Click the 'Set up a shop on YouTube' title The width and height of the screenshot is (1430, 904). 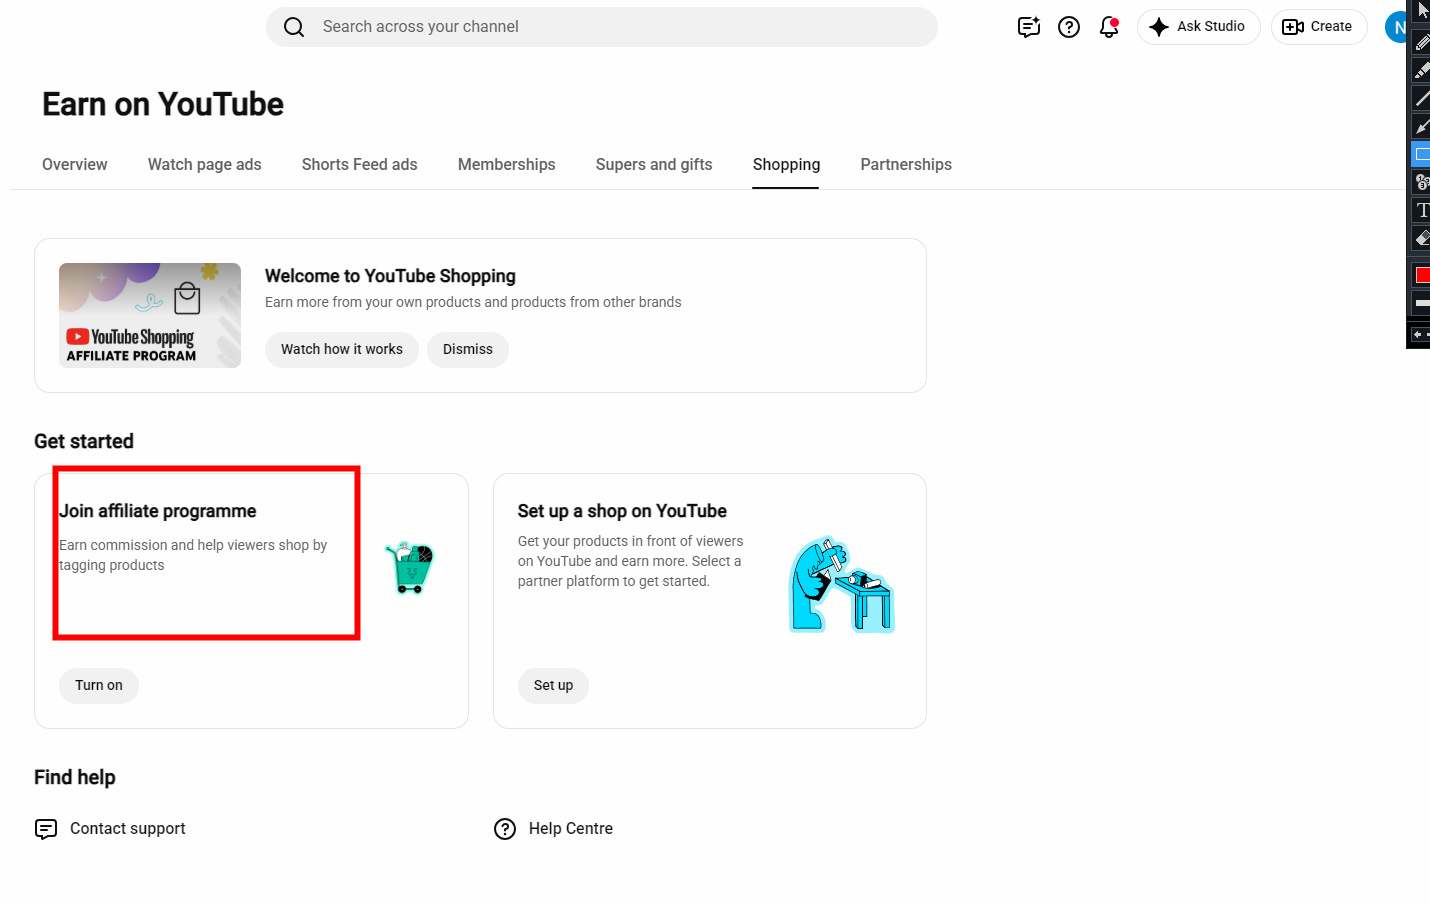622,511
